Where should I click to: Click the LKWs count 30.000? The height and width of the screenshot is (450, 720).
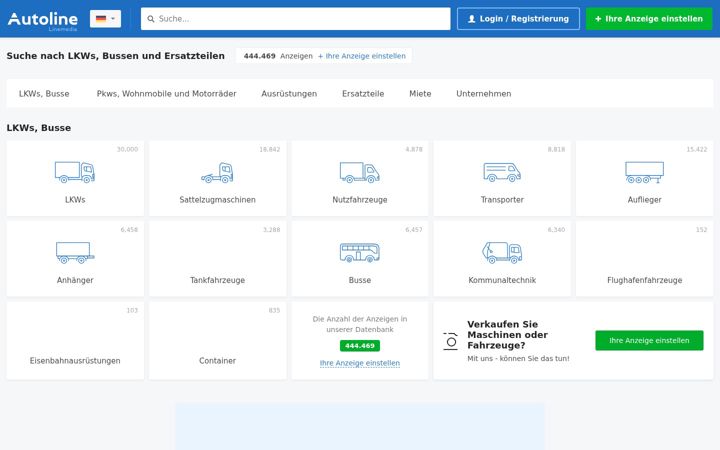pyautogui.click(x=127, y=149)
